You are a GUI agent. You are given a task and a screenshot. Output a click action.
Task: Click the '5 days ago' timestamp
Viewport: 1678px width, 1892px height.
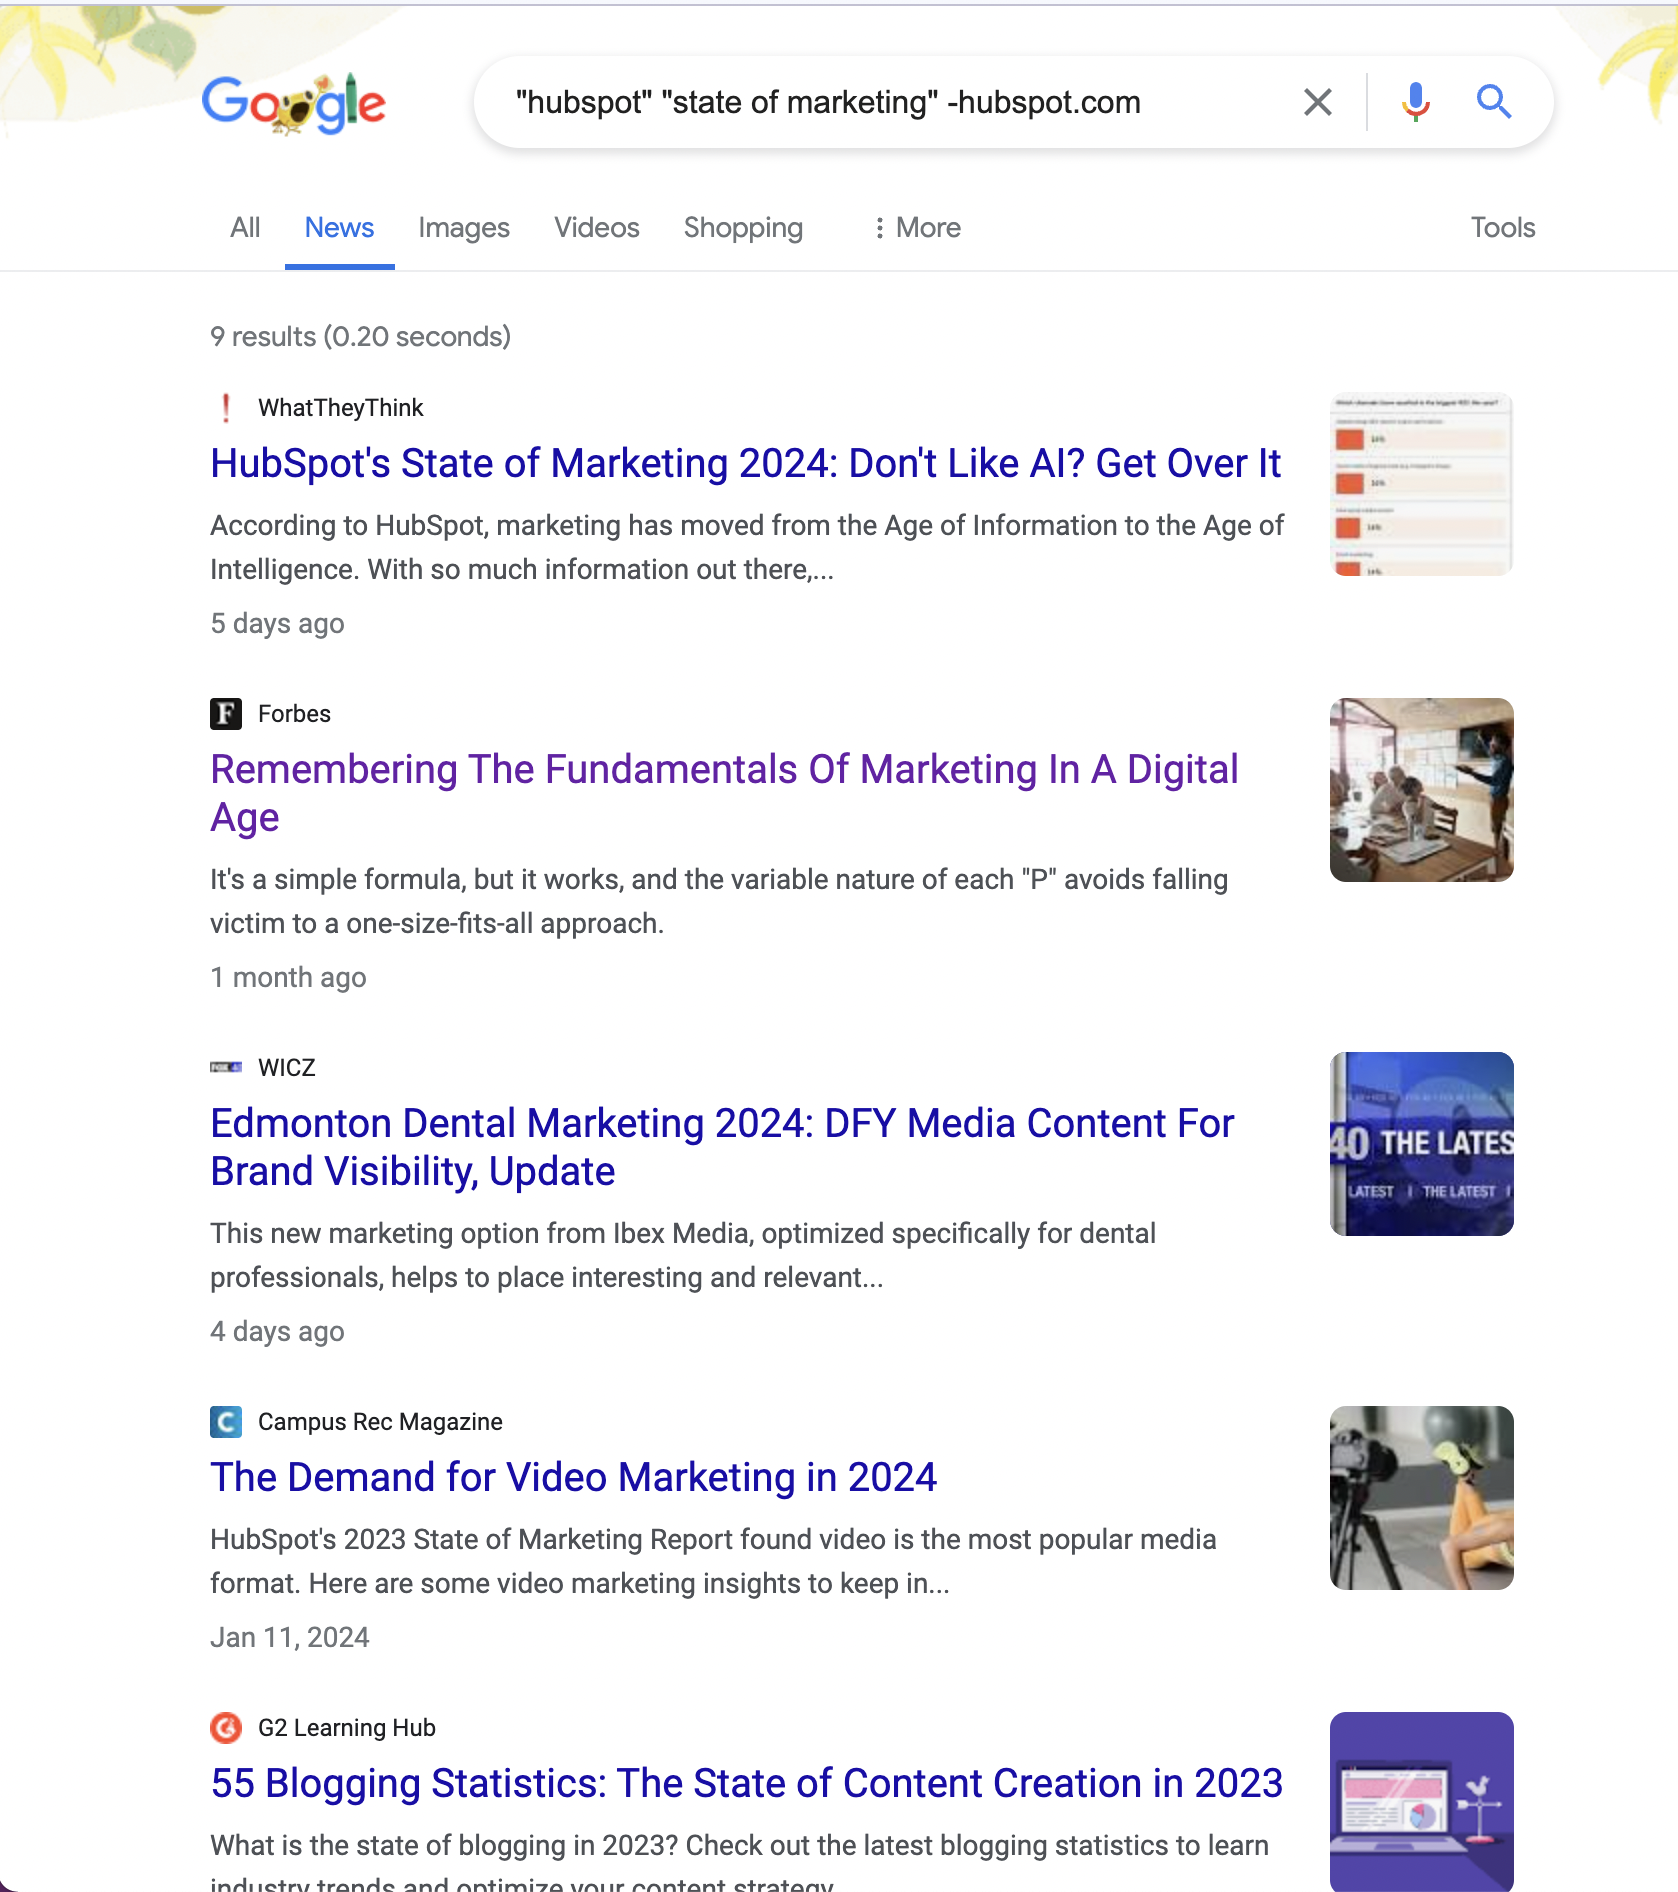click(277, 624)
